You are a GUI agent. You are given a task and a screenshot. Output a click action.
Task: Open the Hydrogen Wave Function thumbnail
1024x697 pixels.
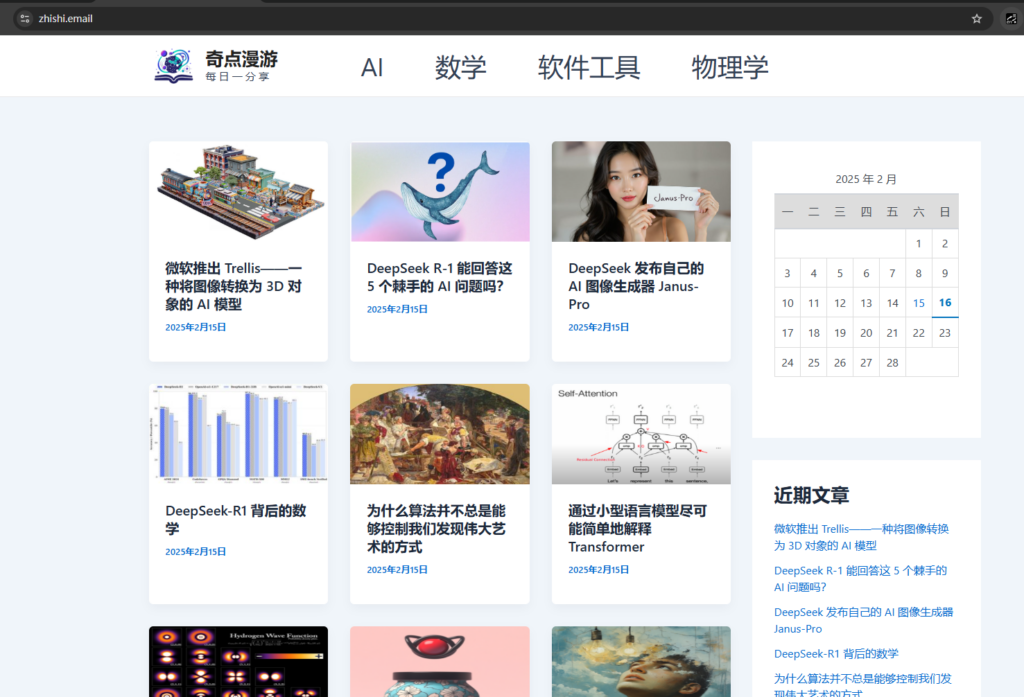click(238, 662)
